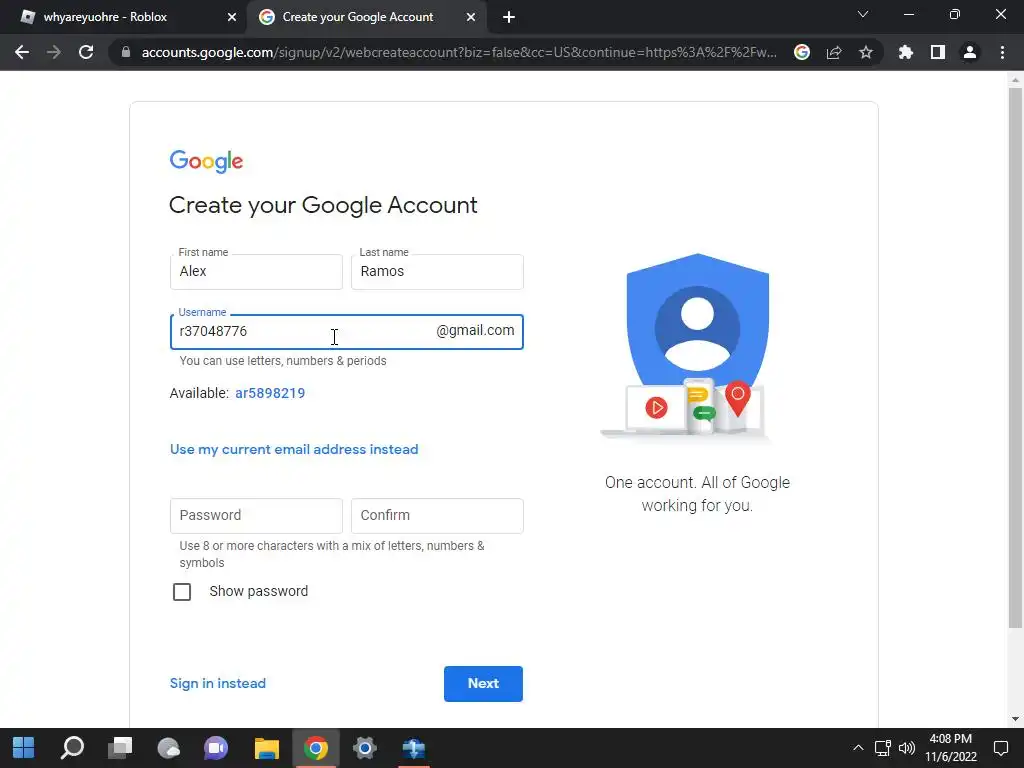This screenshot has width=1024, height=768.
Task: Select the Create your Google Account tab
Action: [x=366, y=17]
